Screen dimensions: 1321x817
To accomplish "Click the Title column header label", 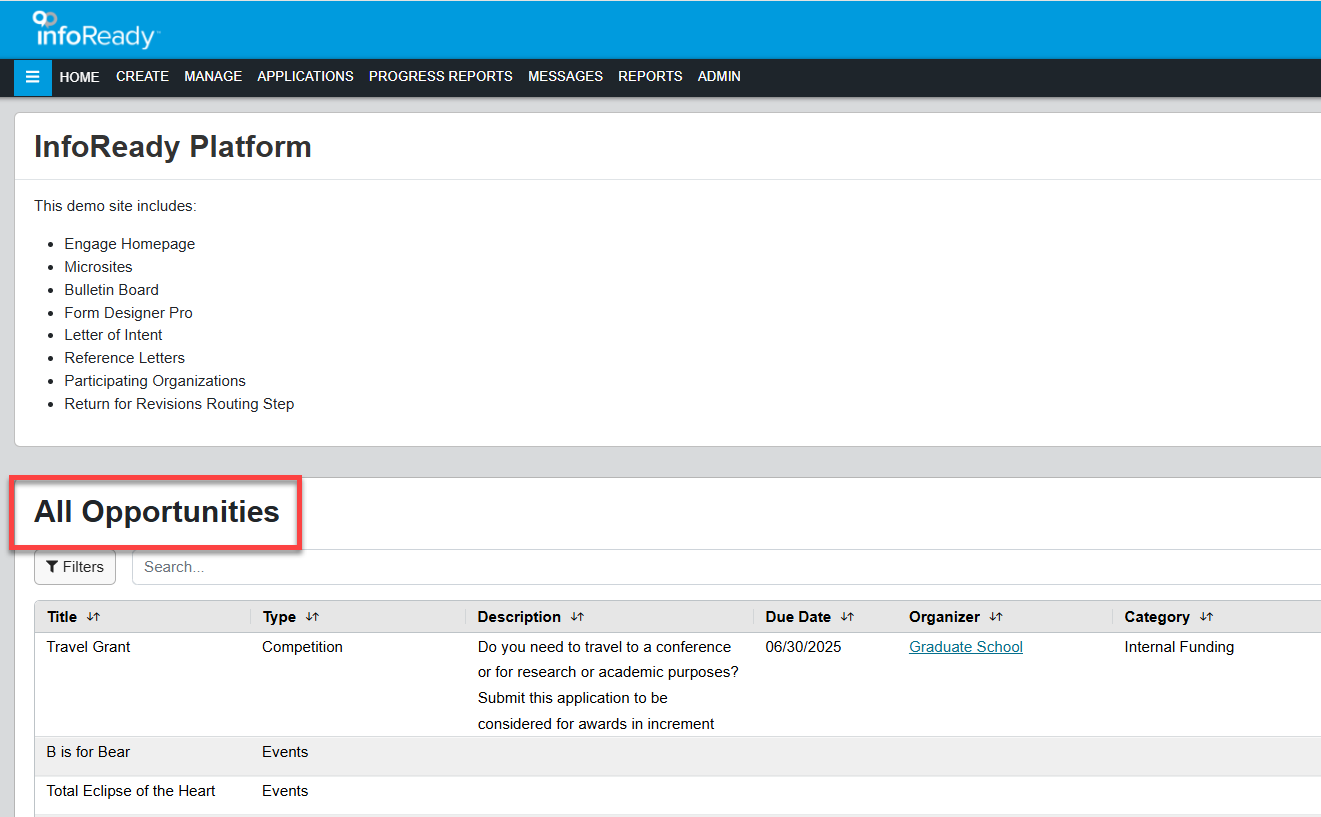I will (62, 617).
